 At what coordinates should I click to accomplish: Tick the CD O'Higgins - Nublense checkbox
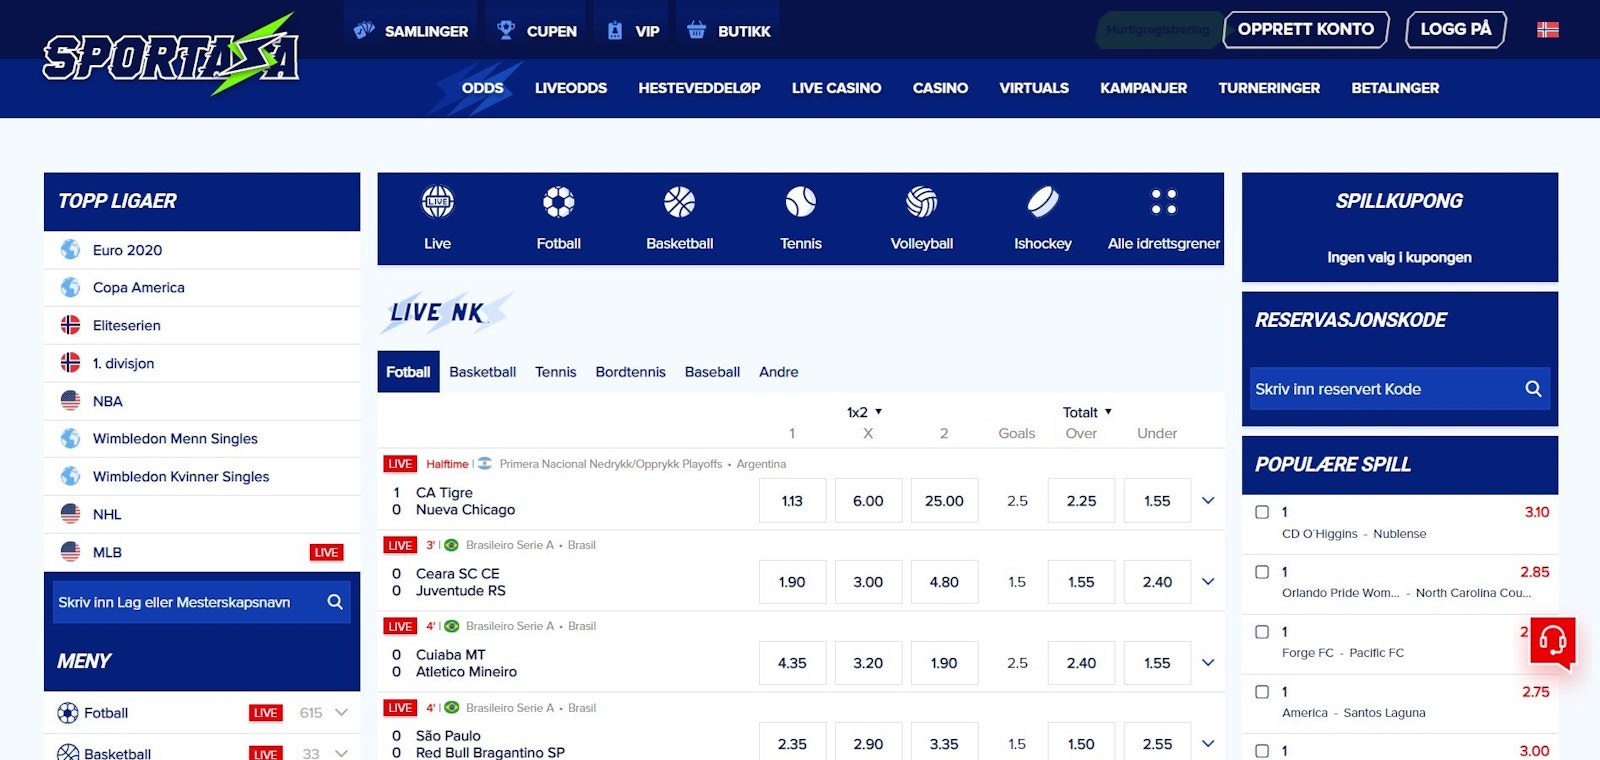pyautogui.click(x=1262, y=512)
